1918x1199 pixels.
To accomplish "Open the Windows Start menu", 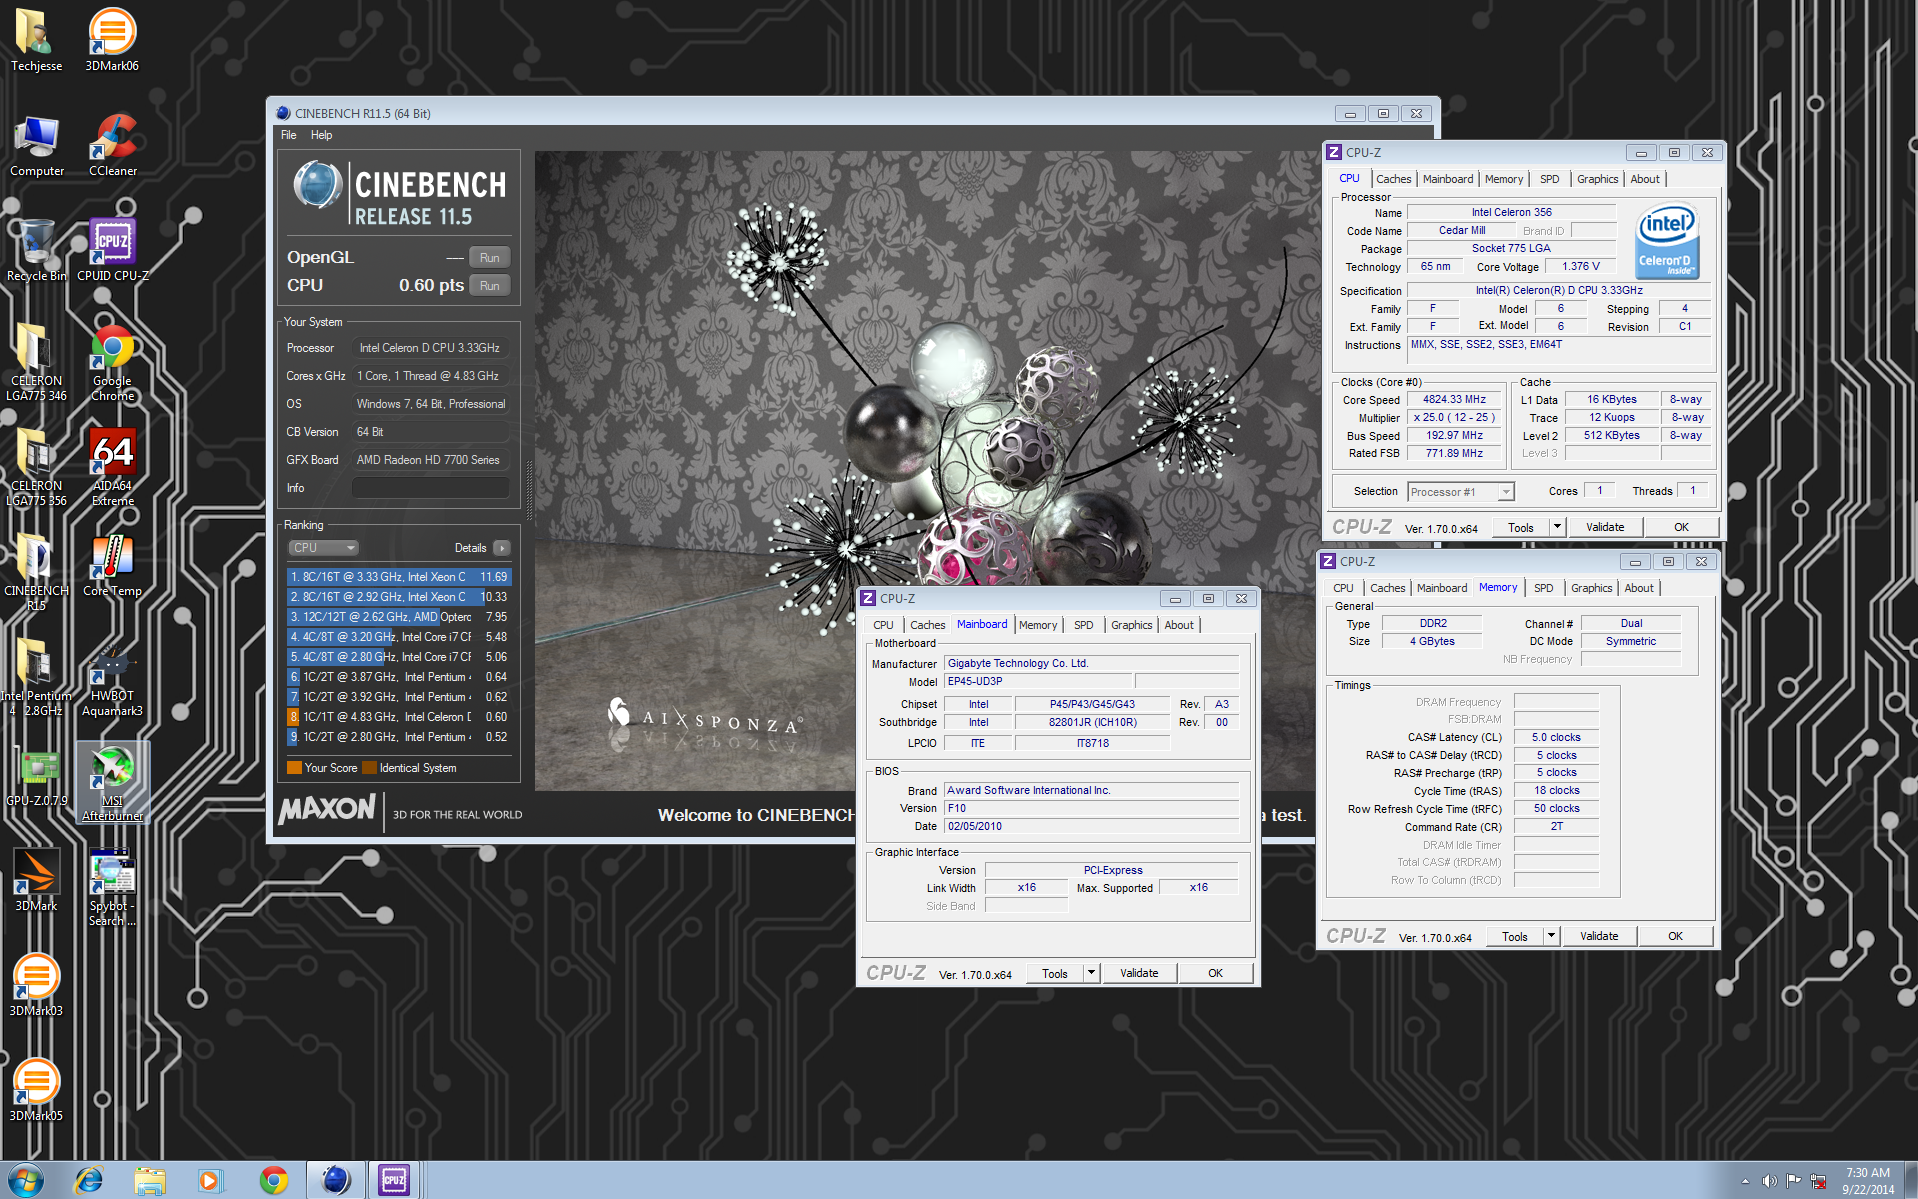I will click(26, 1181).
